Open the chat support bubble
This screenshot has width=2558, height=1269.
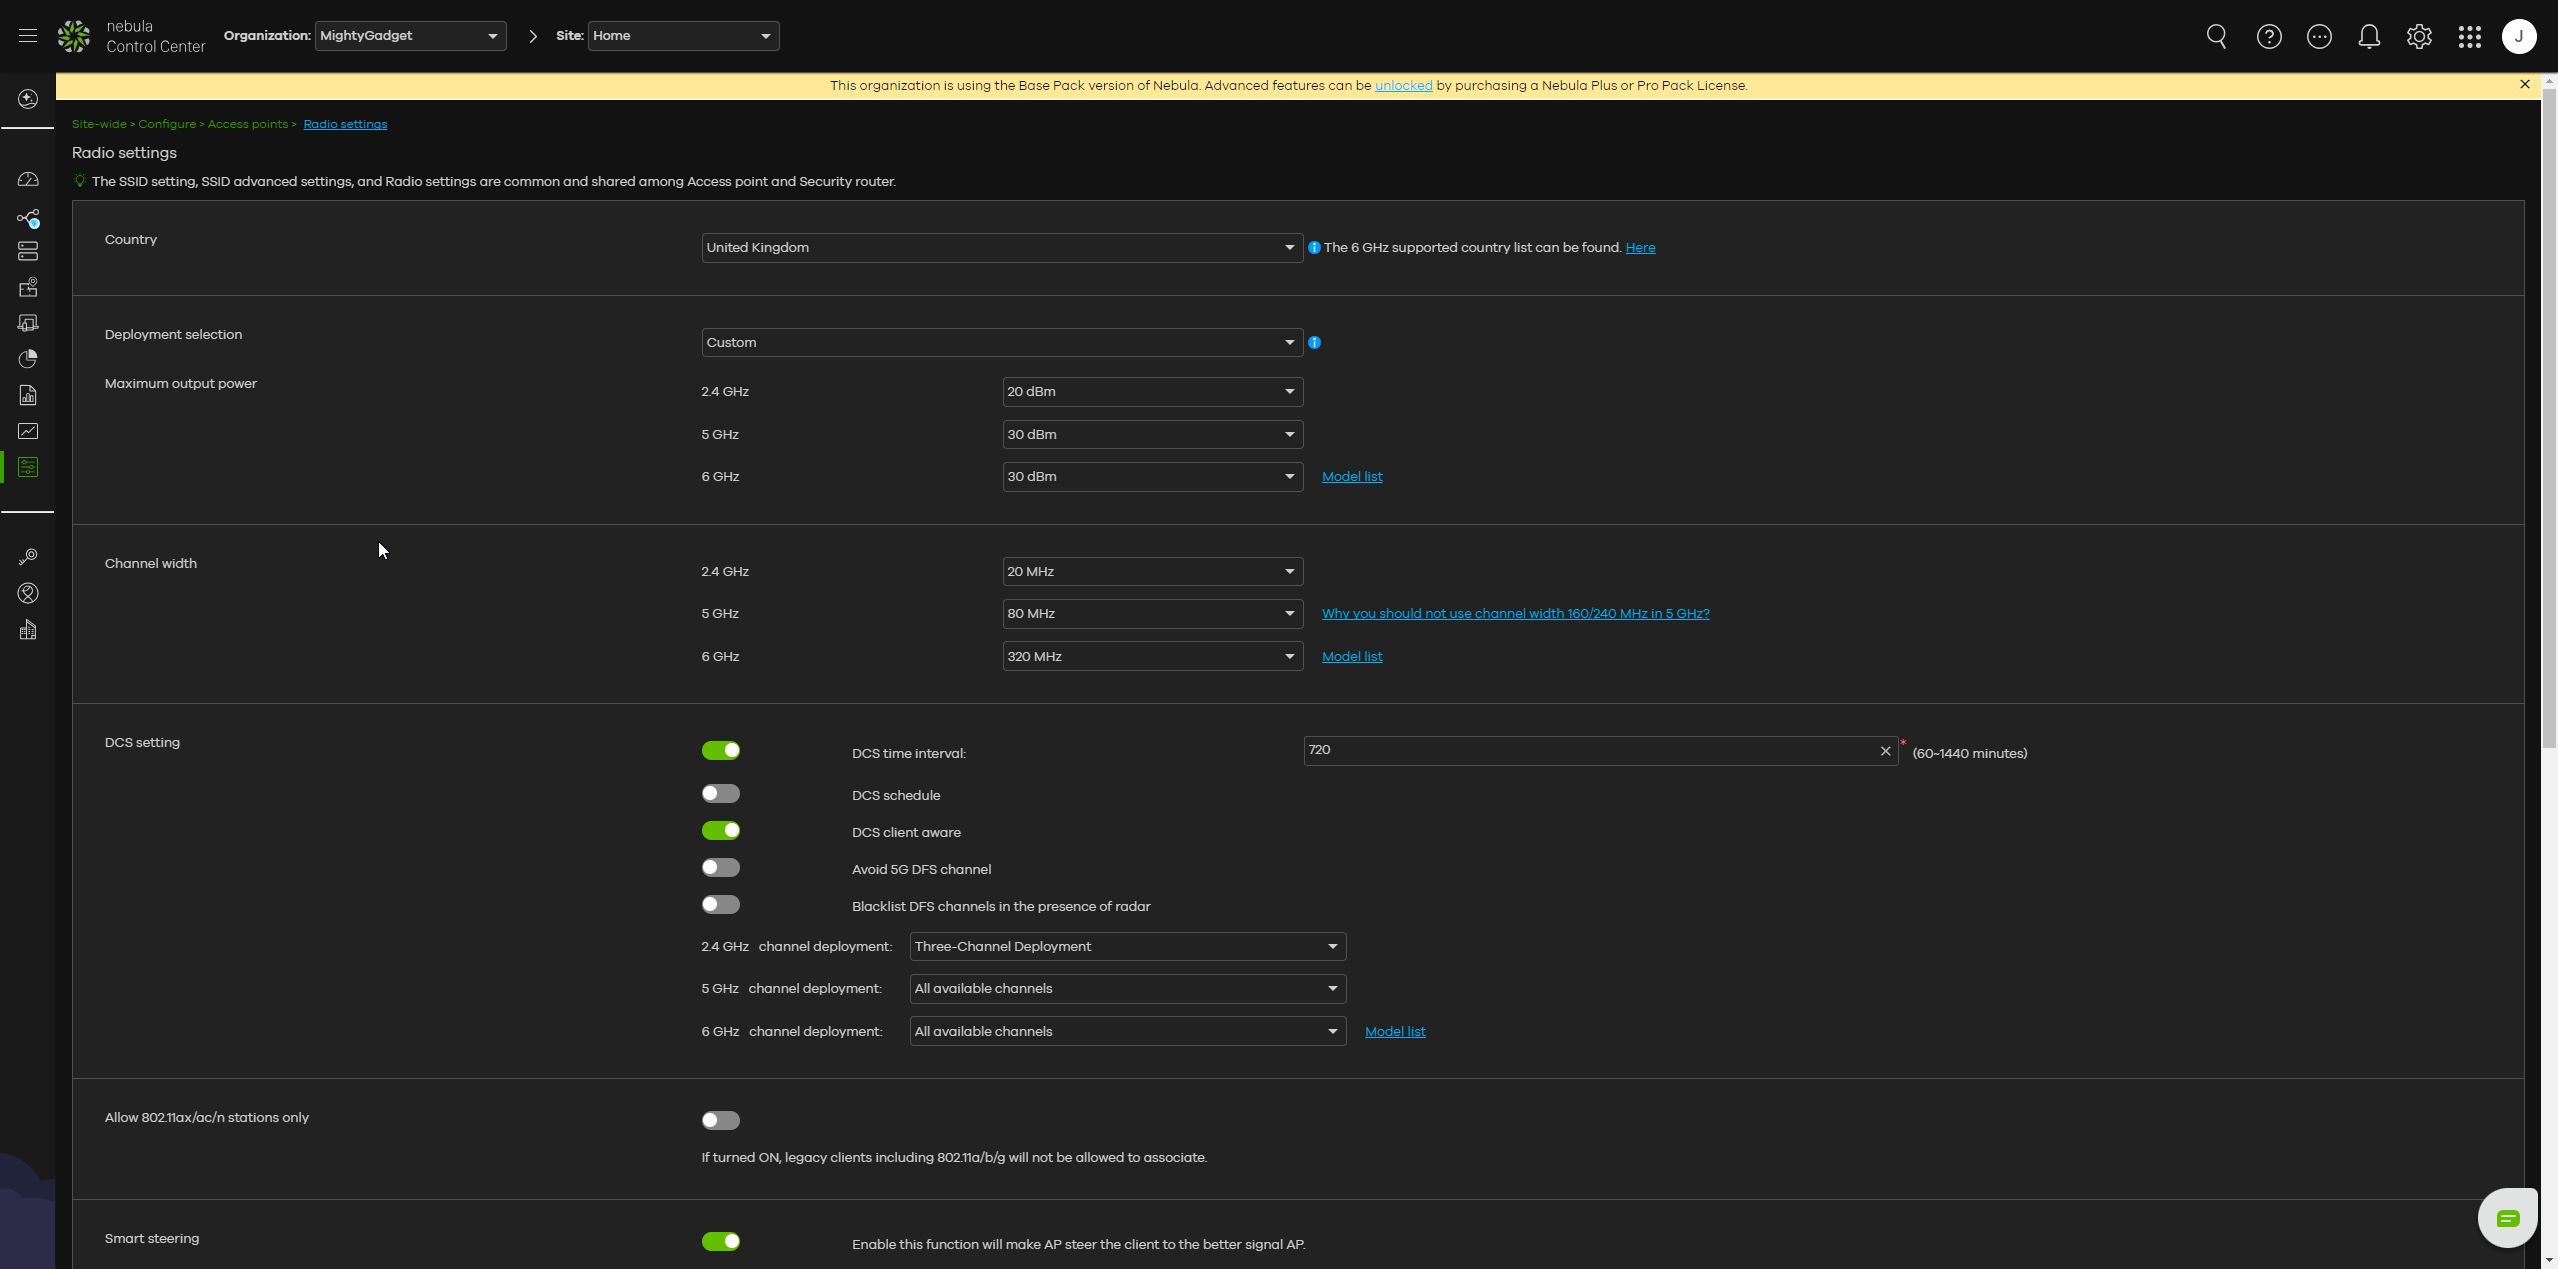(x=2507, y=1217)
